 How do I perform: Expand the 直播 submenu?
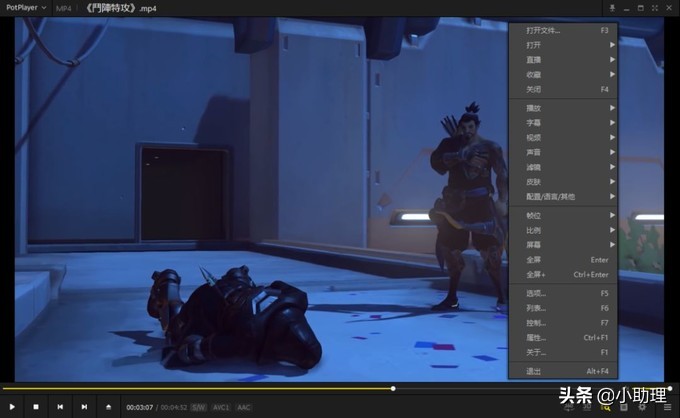[563, 60]
